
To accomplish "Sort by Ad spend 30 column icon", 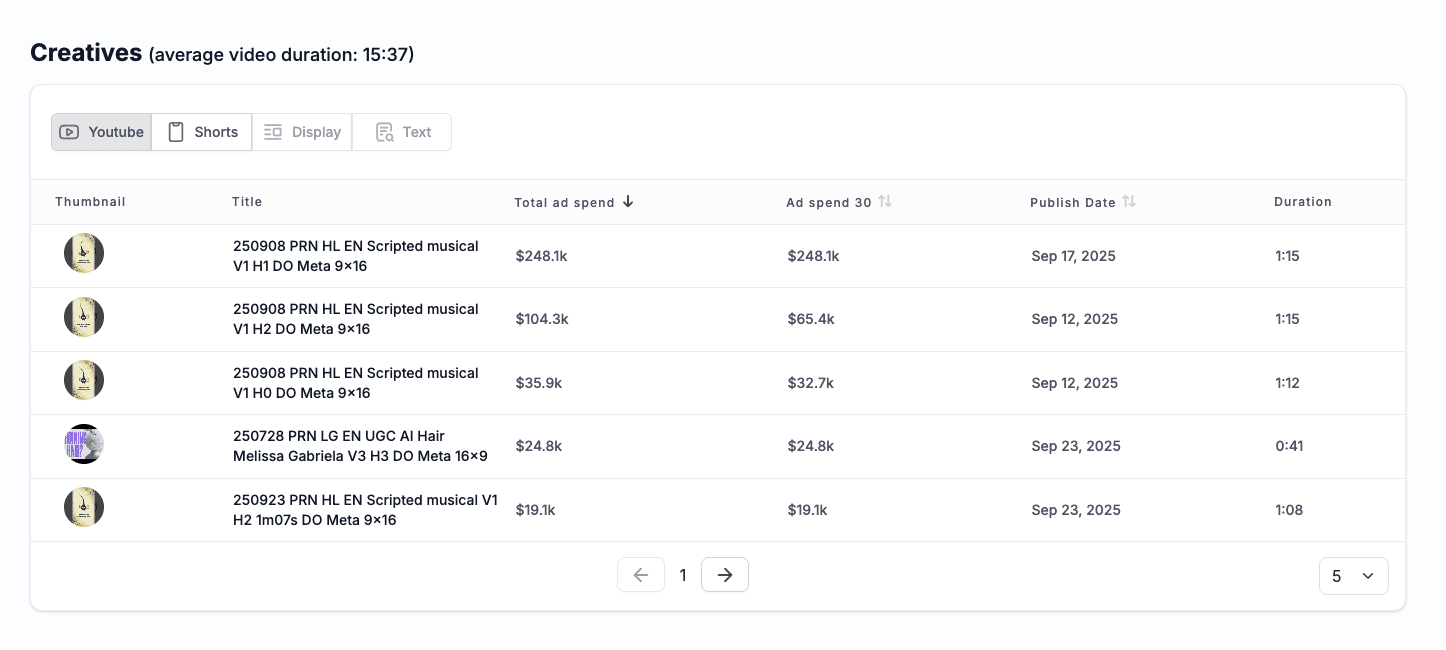I will coord(885,201).
